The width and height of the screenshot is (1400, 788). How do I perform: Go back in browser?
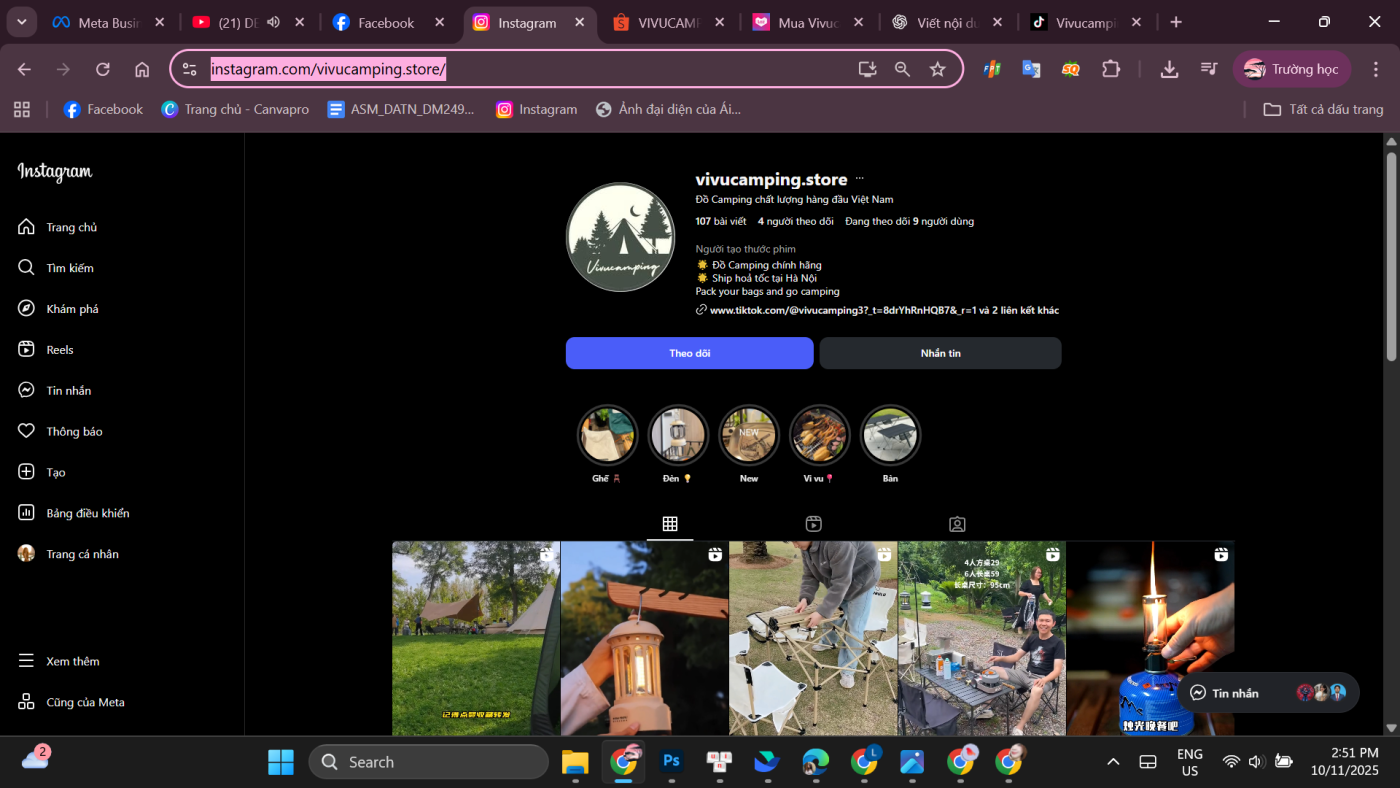pyautogui.click(x=24, y=69)
